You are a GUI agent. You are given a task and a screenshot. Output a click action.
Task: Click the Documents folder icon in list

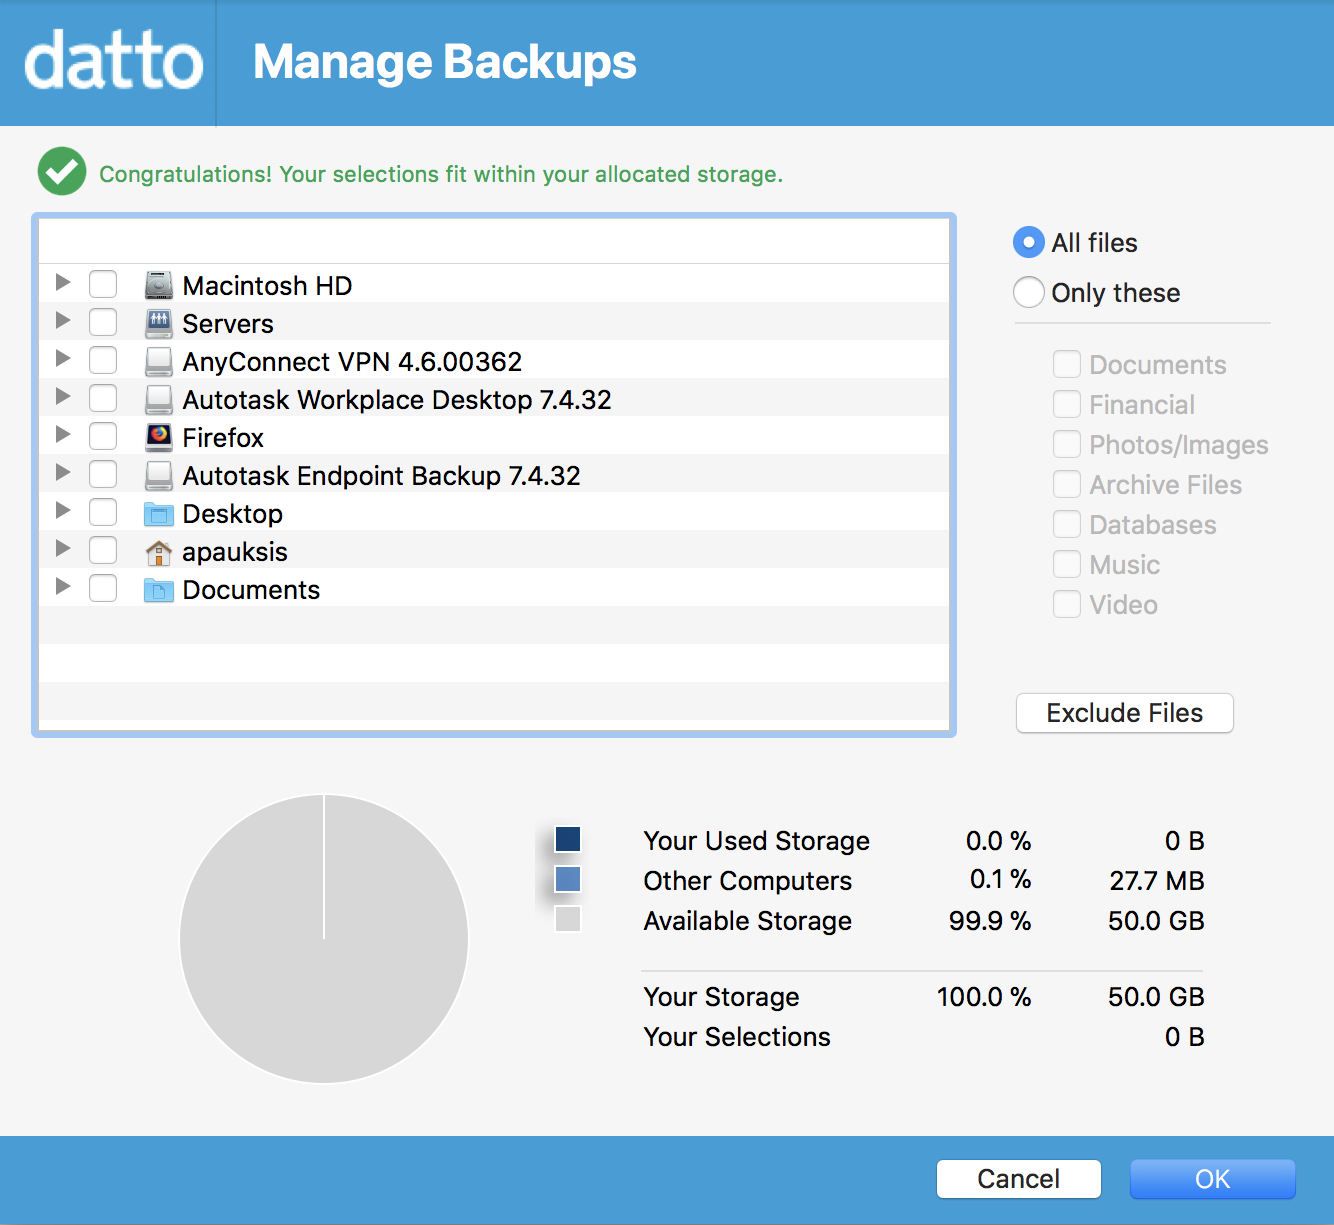click(x=158, y=590)
